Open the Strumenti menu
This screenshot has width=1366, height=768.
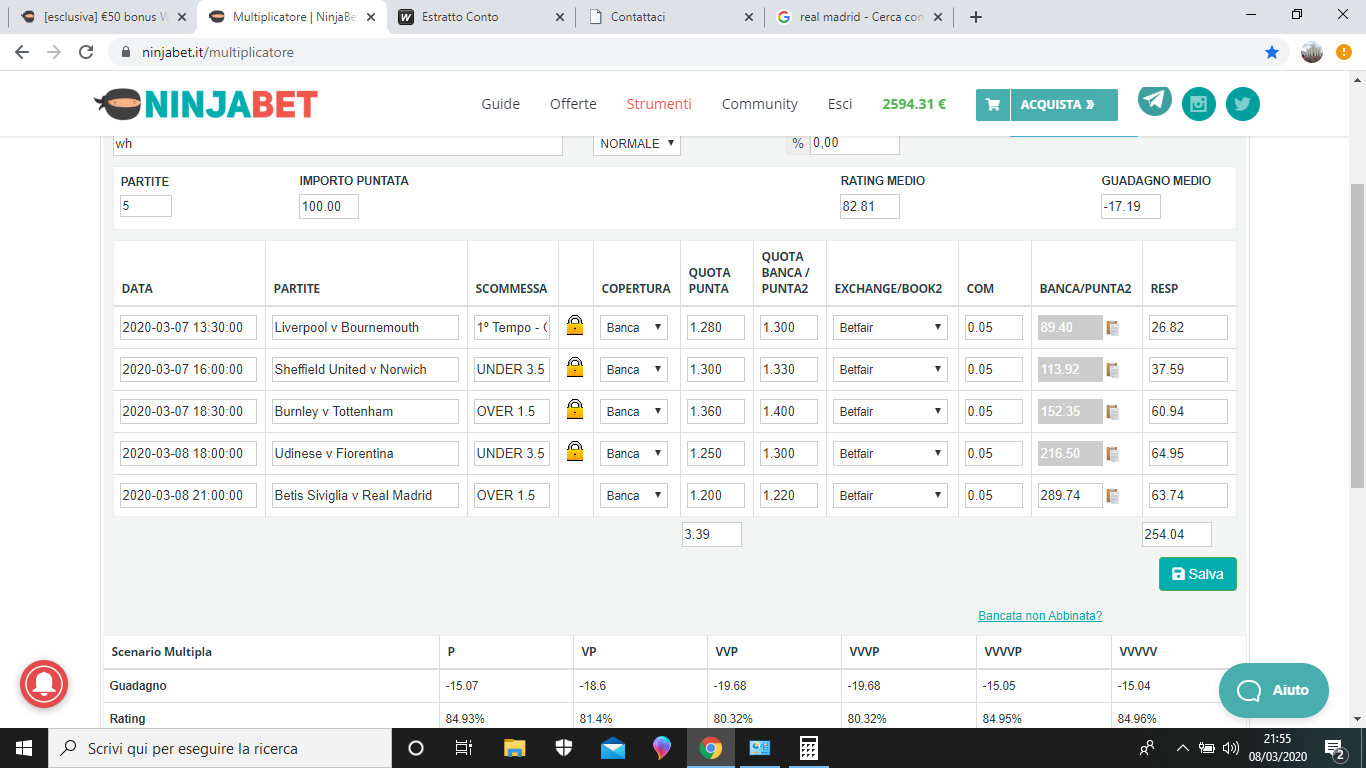[x=659, y=104]
